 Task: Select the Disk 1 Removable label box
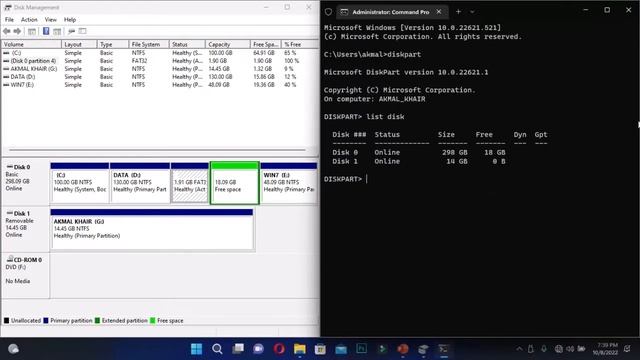[x=25, y=229]
